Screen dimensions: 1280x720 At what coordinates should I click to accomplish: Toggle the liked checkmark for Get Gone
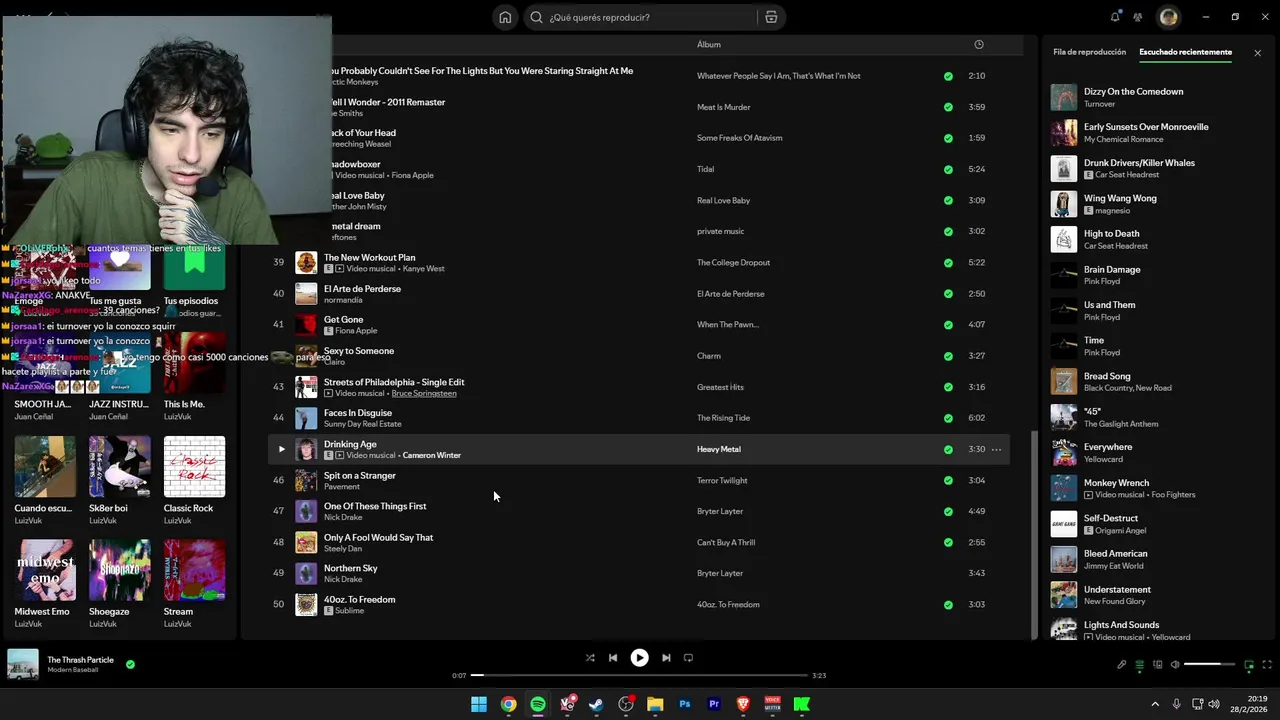point(948,325)
